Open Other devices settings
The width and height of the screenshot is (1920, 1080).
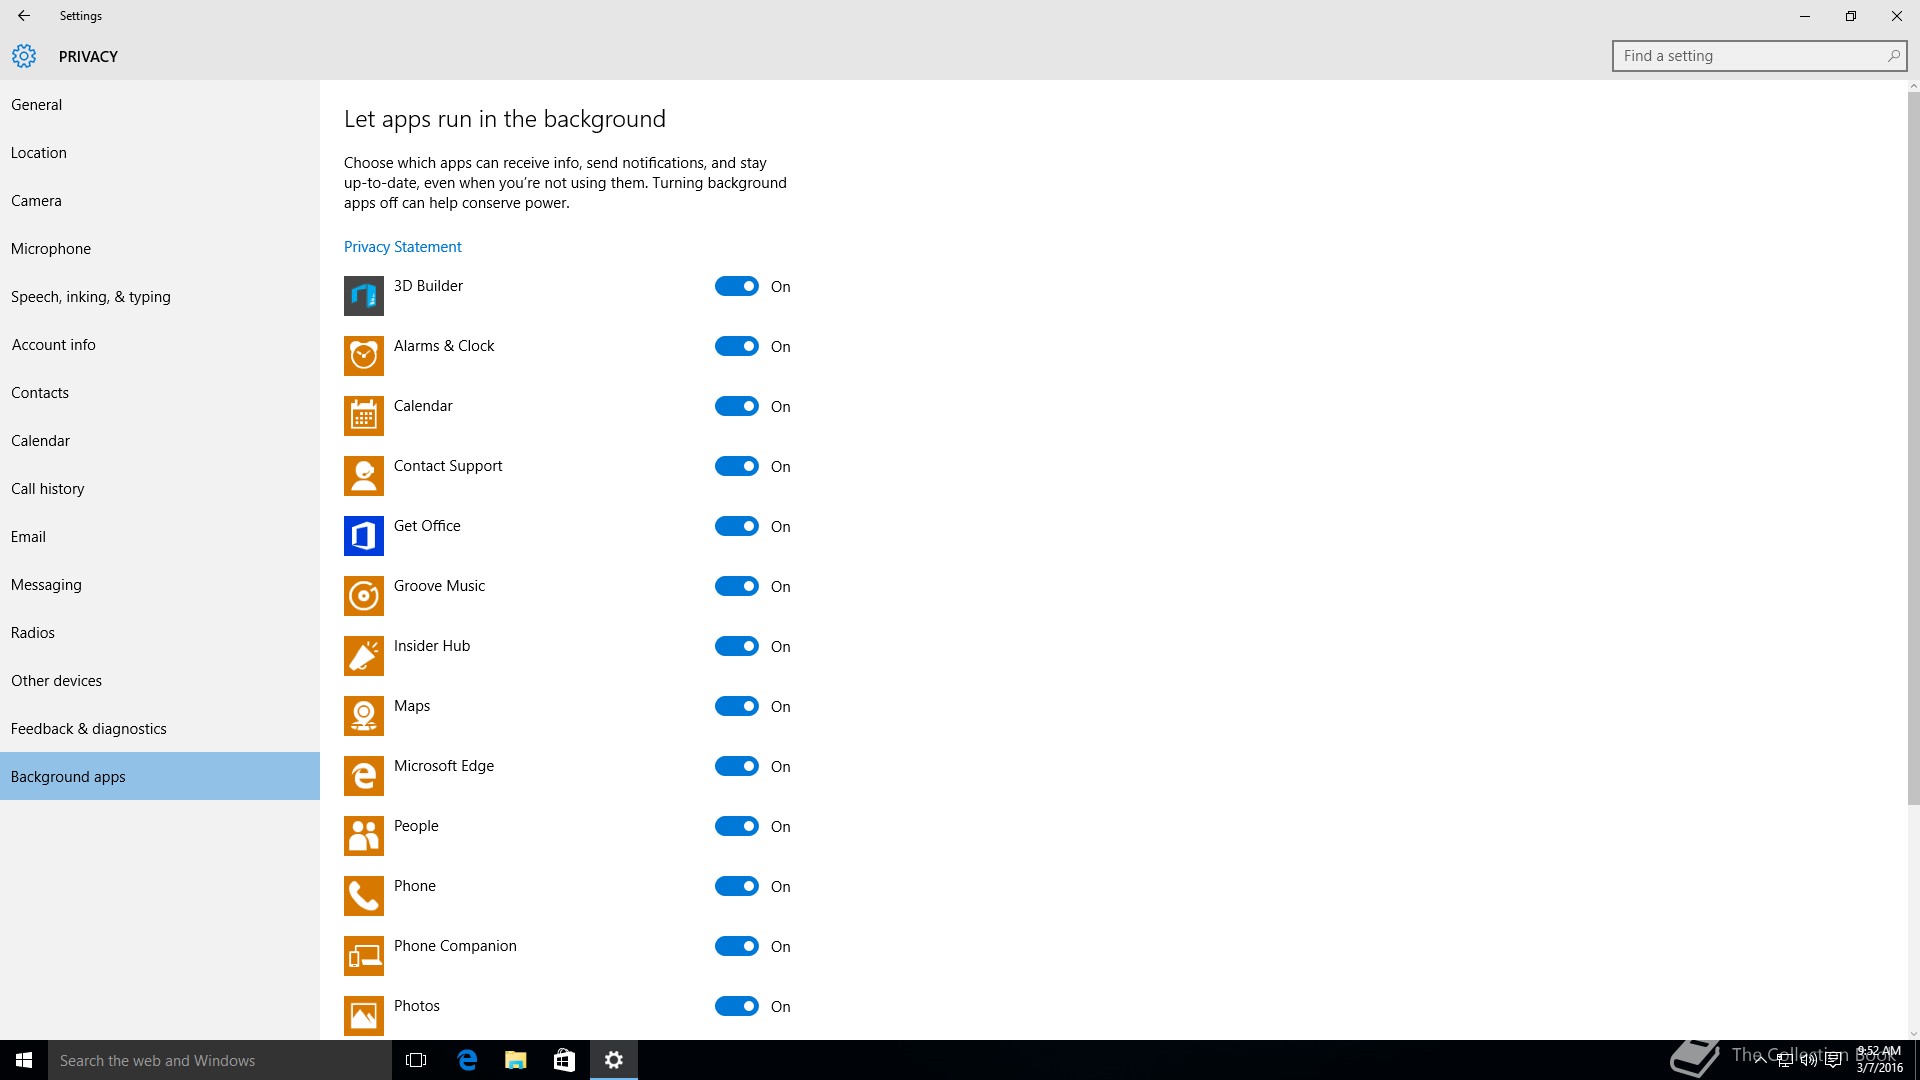pos(160,680)
